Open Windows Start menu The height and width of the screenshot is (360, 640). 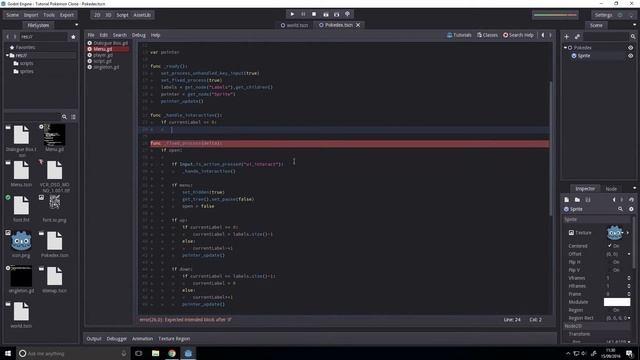(x=8, y=353)
